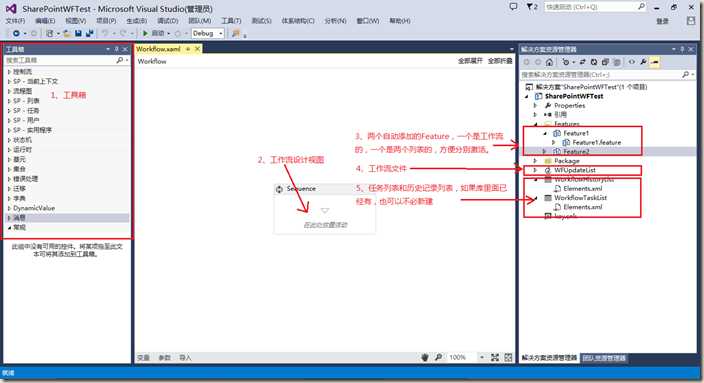
Task: Click the Workflow breadcrumb link
Action: pyautogui.click(x=152, y=61)
